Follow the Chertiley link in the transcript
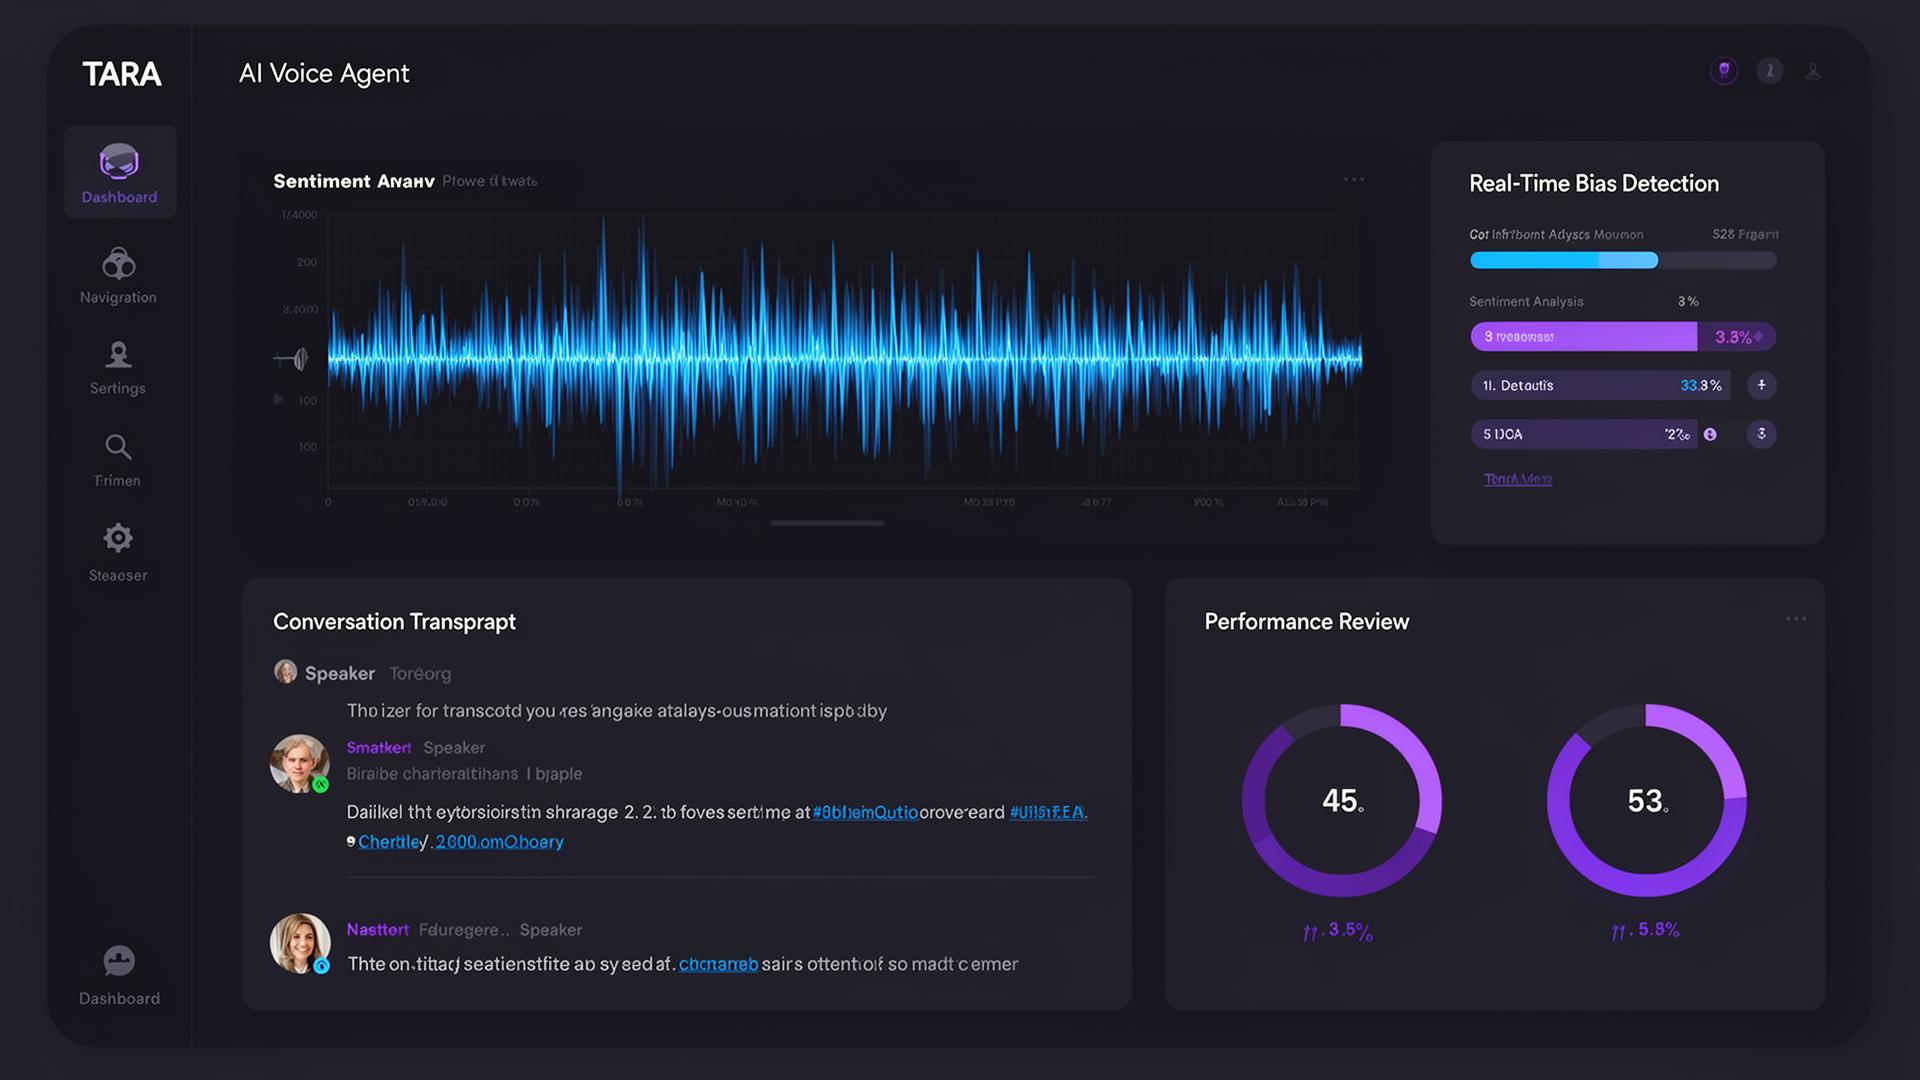 pos(389,841)
